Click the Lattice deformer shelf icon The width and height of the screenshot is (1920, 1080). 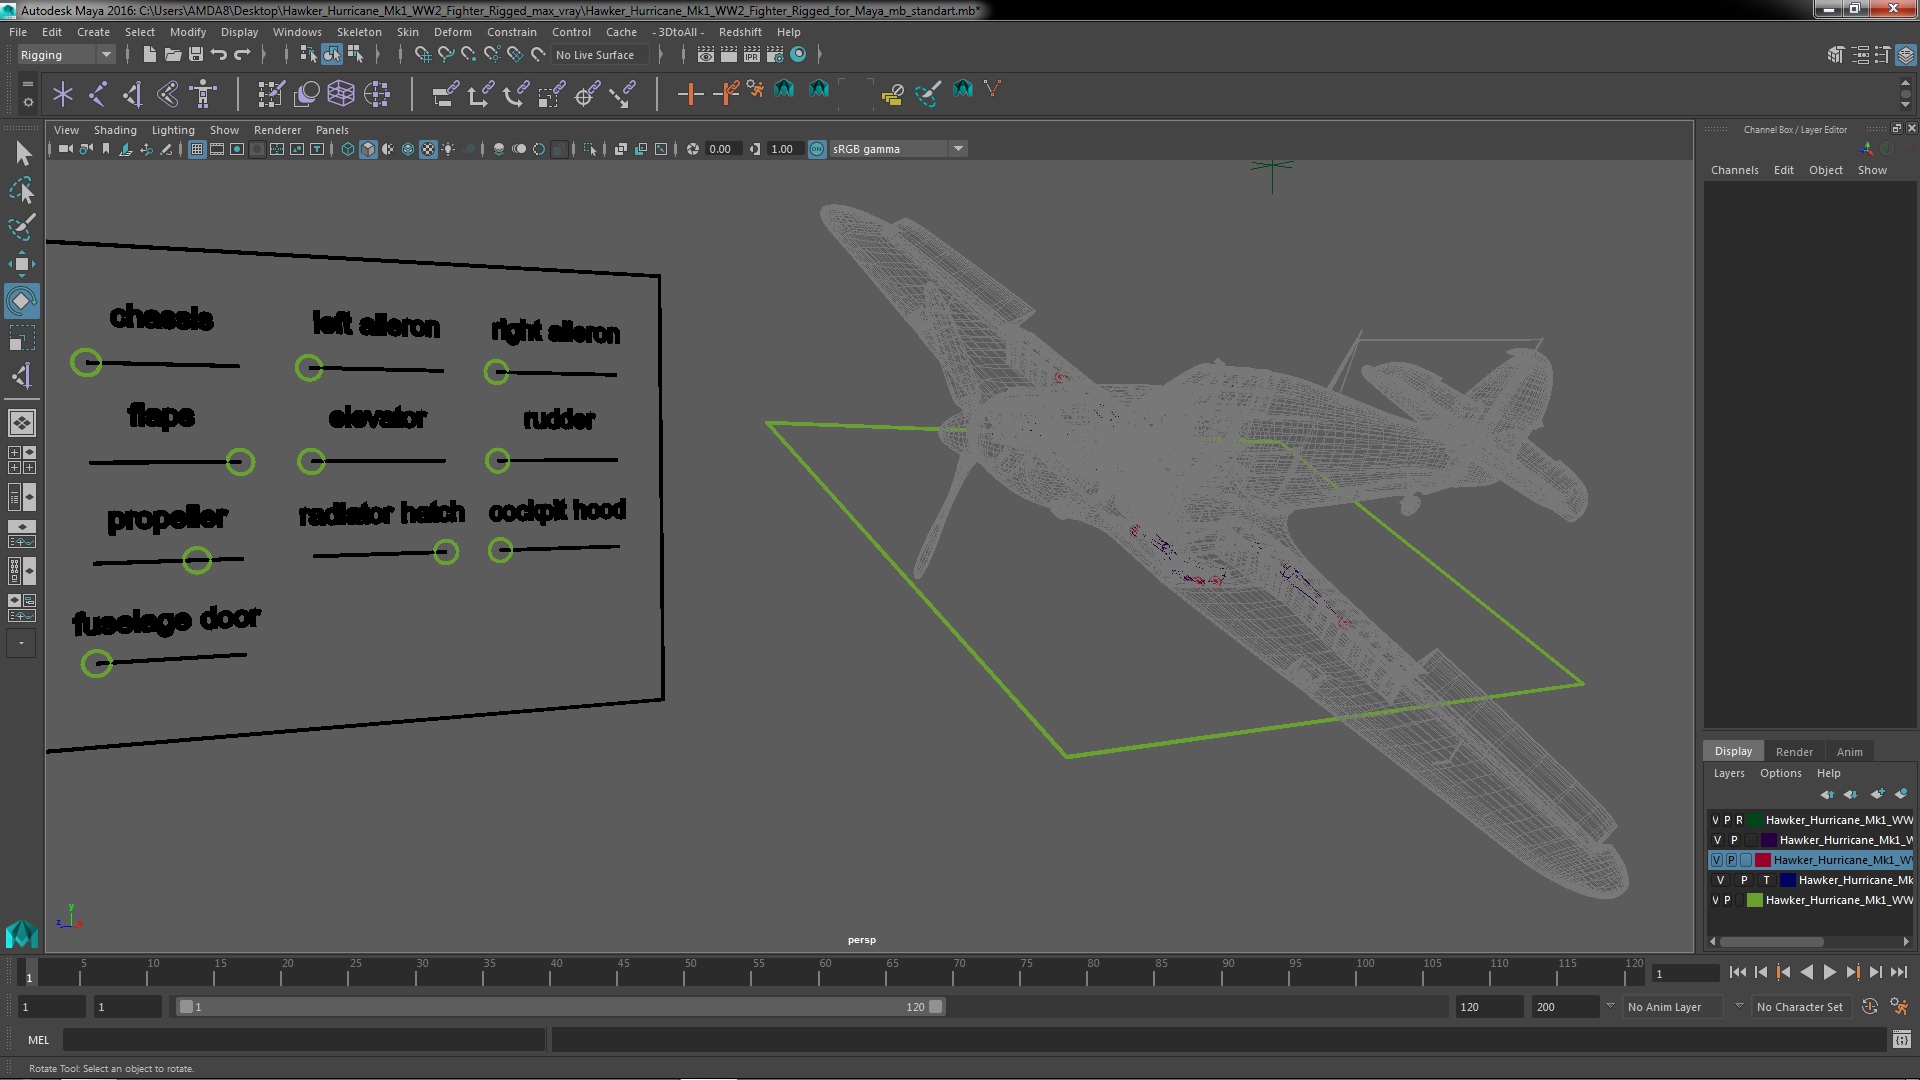(x=341, y=94)
